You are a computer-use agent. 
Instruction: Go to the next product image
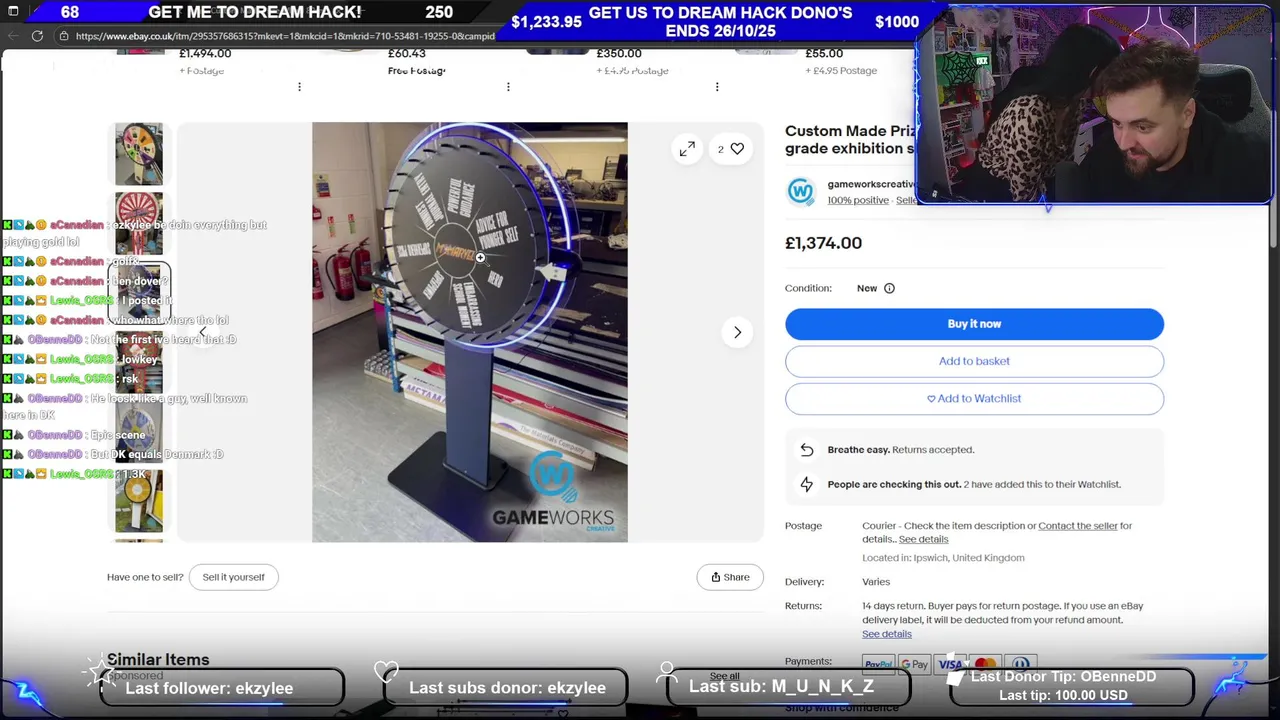pyautogui.click(x=737, y=332)
